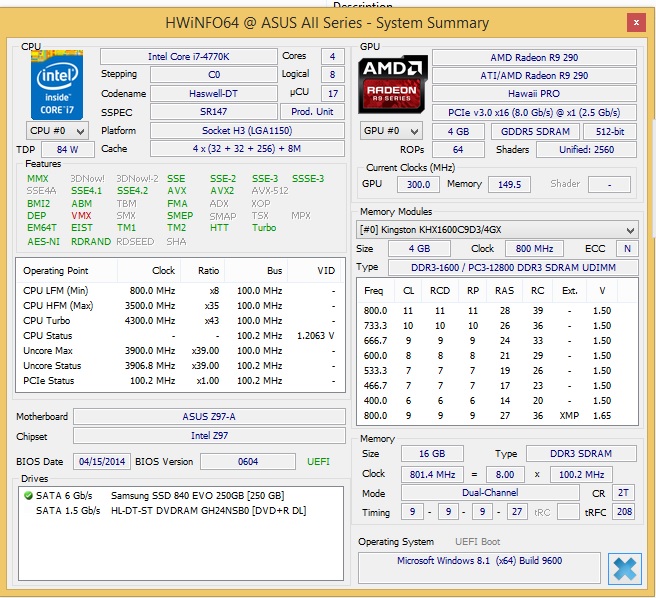The height and width of the screenshot is (598, 656).
Task: Click the 512-bit bus width field
Action: coord(610,131)
